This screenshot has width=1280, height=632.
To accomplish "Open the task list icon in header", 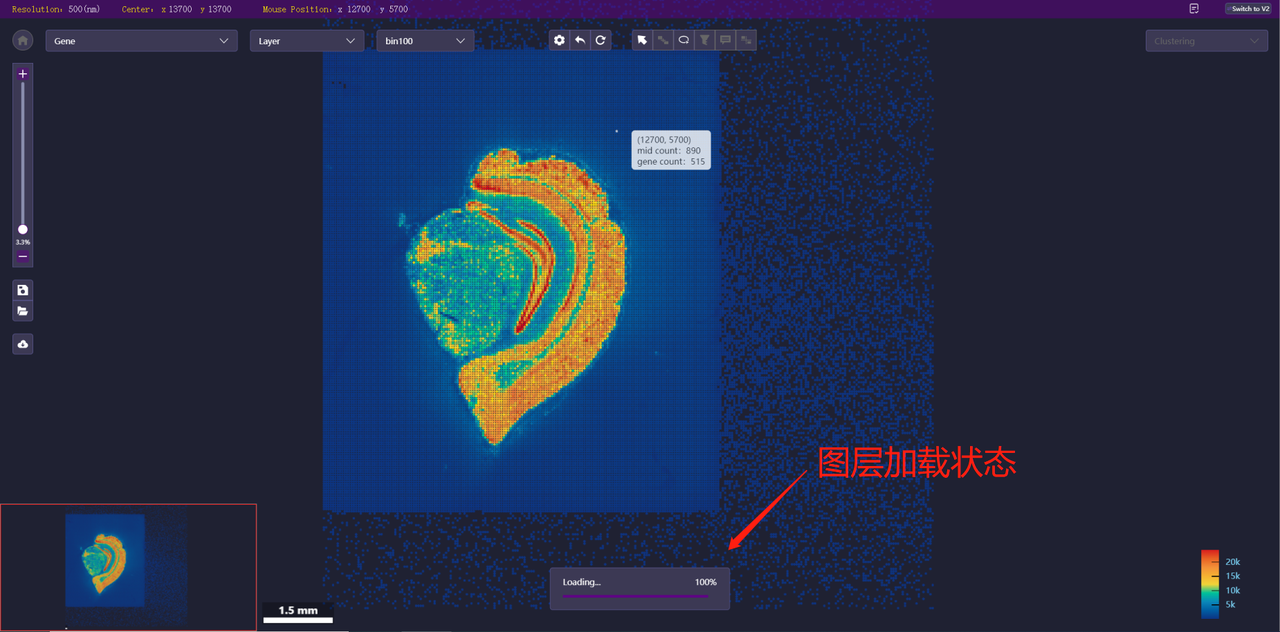I will (1194, 8).
